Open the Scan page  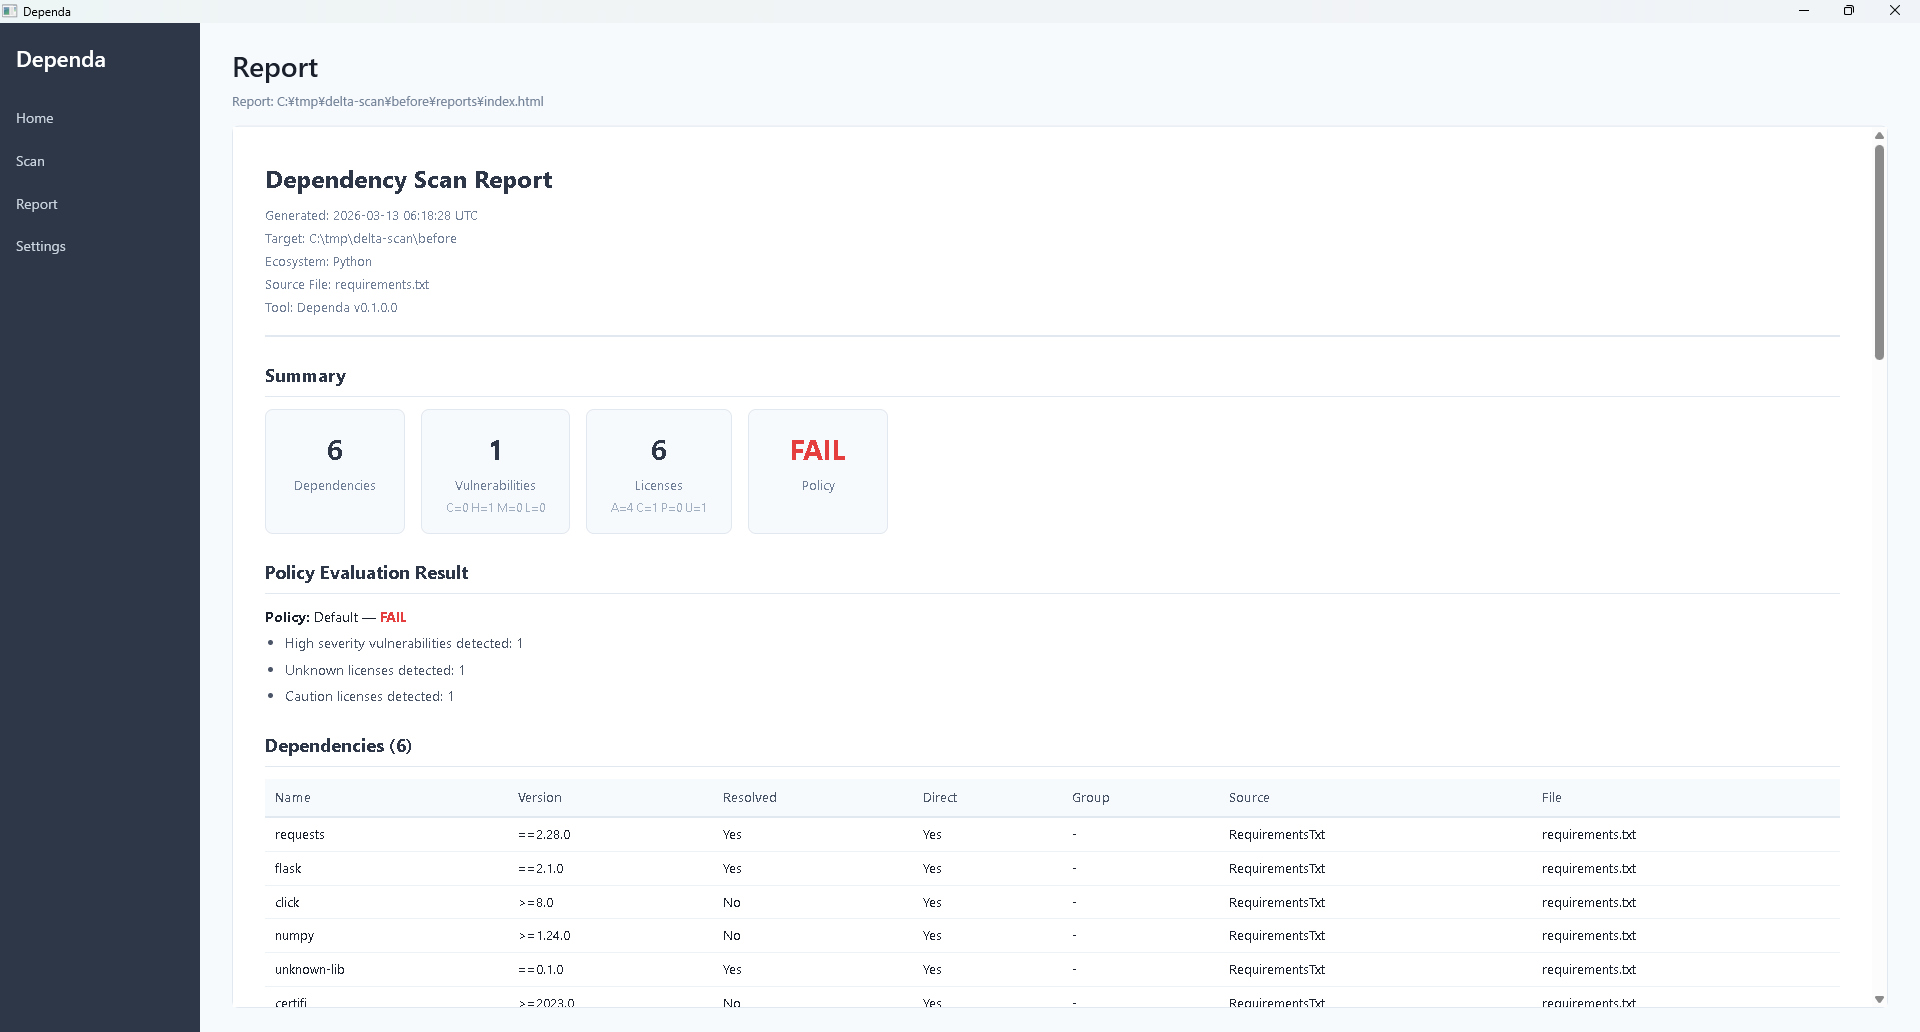(30, 161)
